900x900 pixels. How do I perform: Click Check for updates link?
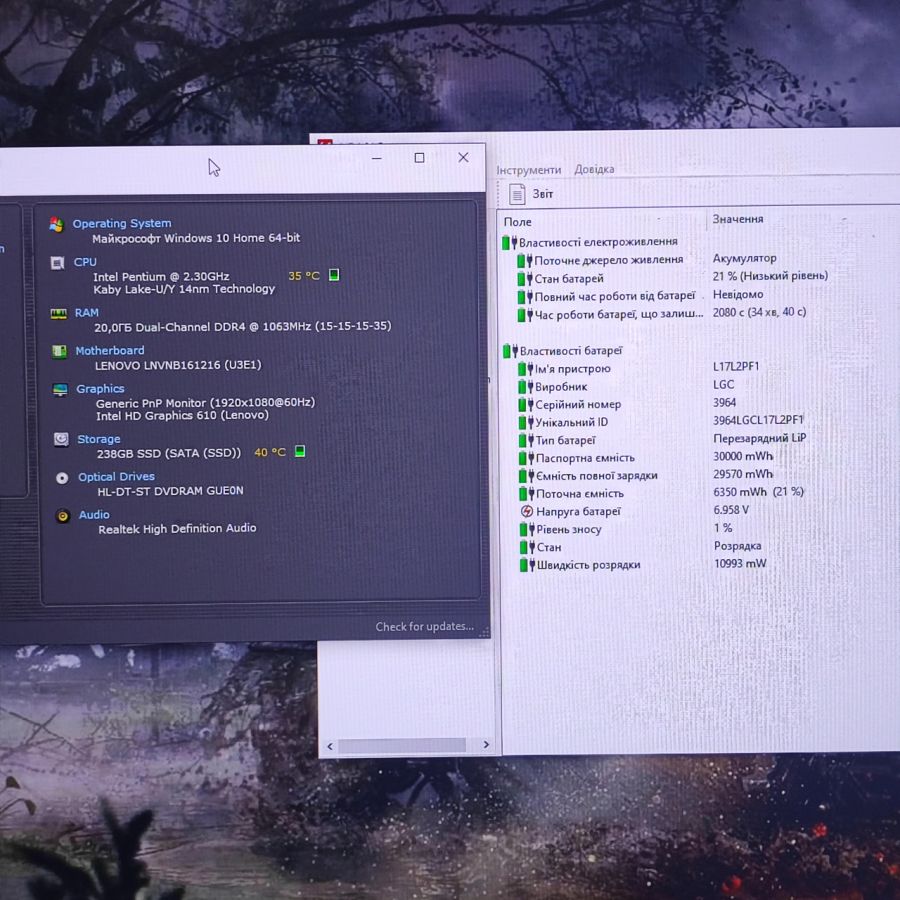point(425,626)
